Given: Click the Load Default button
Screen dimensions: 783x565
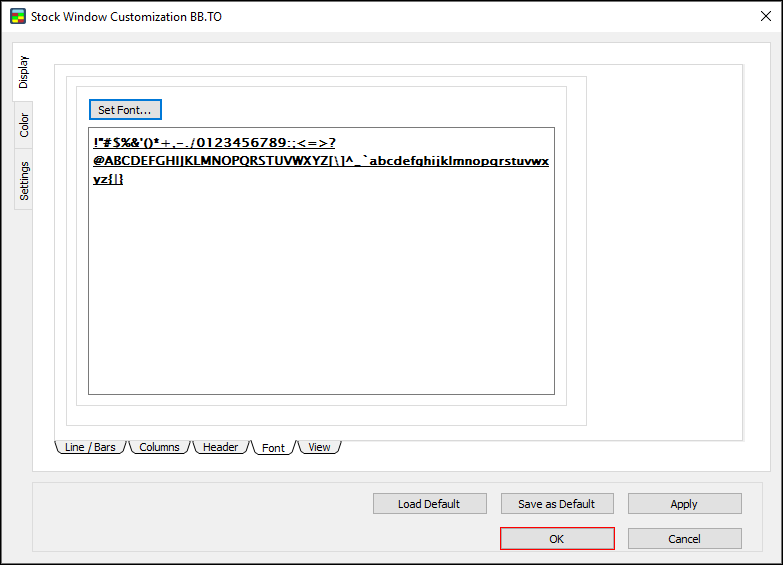Looking at the screenshot, I should tap(429, 504).
